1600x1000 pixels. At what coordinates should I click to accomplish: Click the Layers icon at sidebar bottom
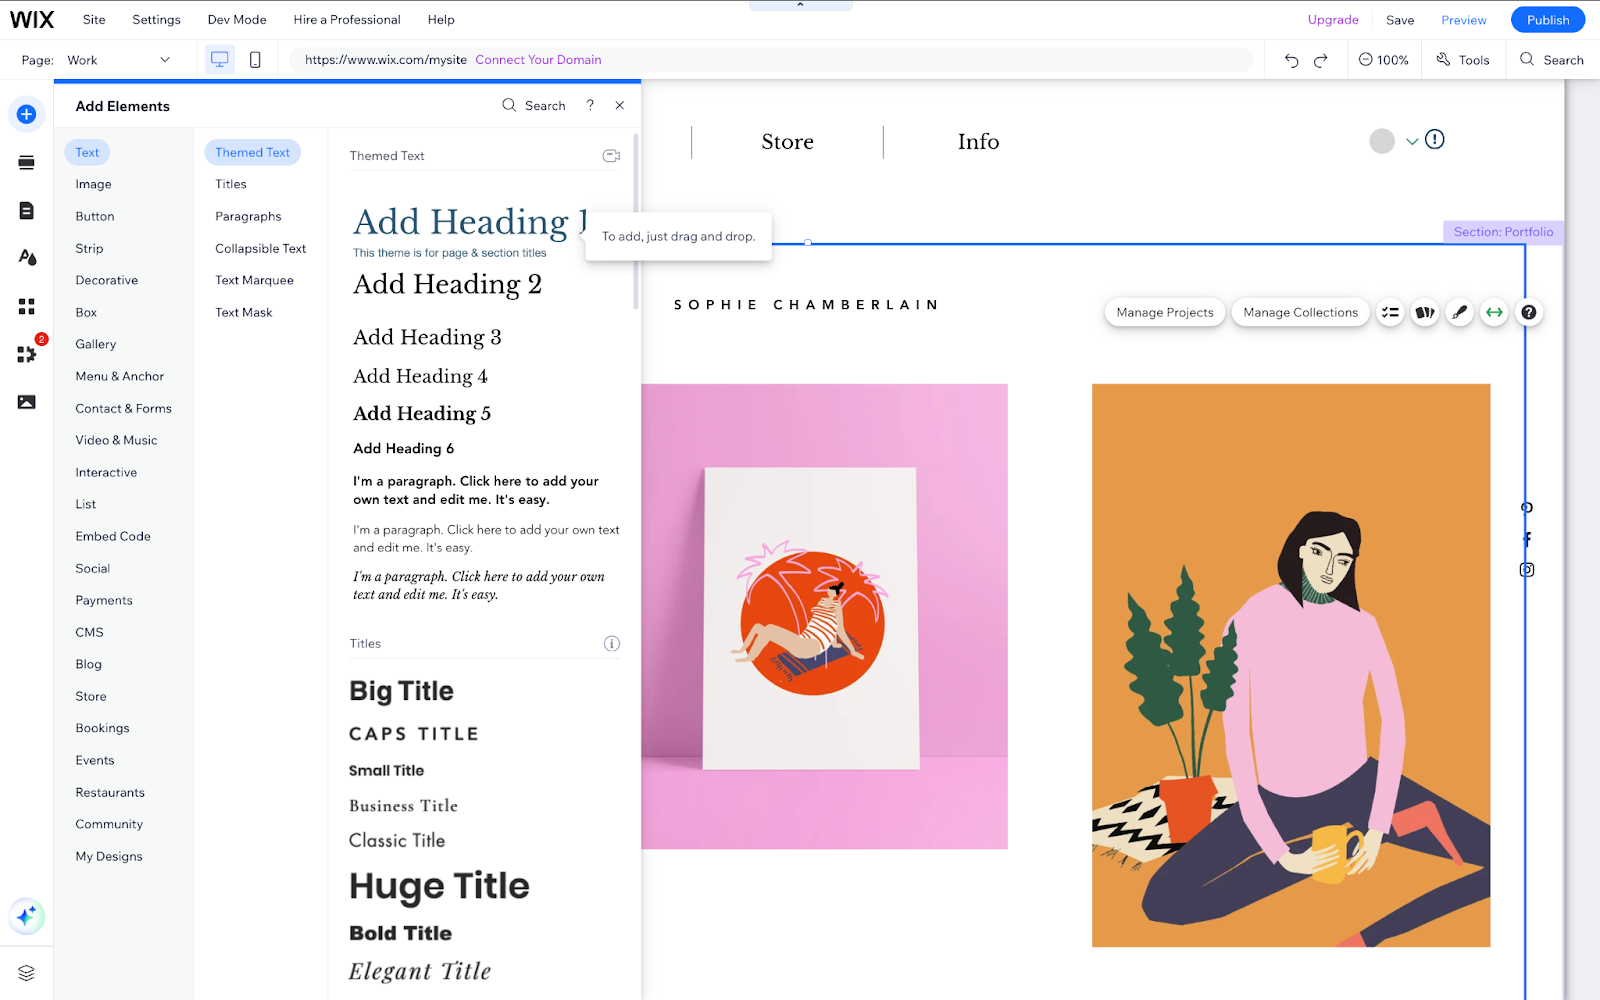(x=26, y=971)
